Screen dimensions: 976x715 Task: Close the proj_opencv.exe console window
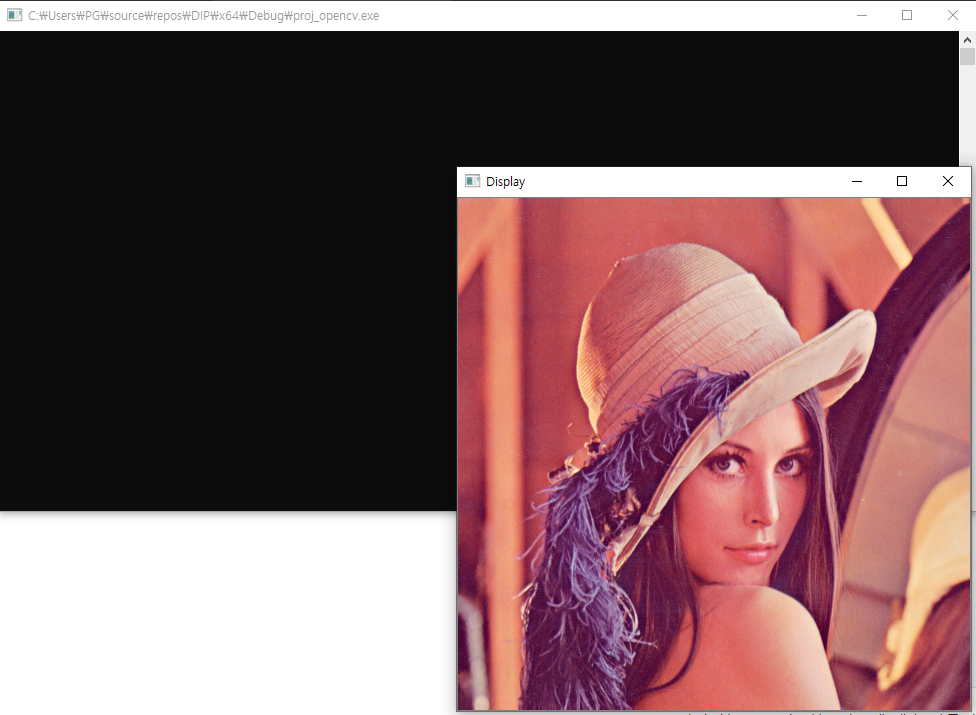coord(953,15)
